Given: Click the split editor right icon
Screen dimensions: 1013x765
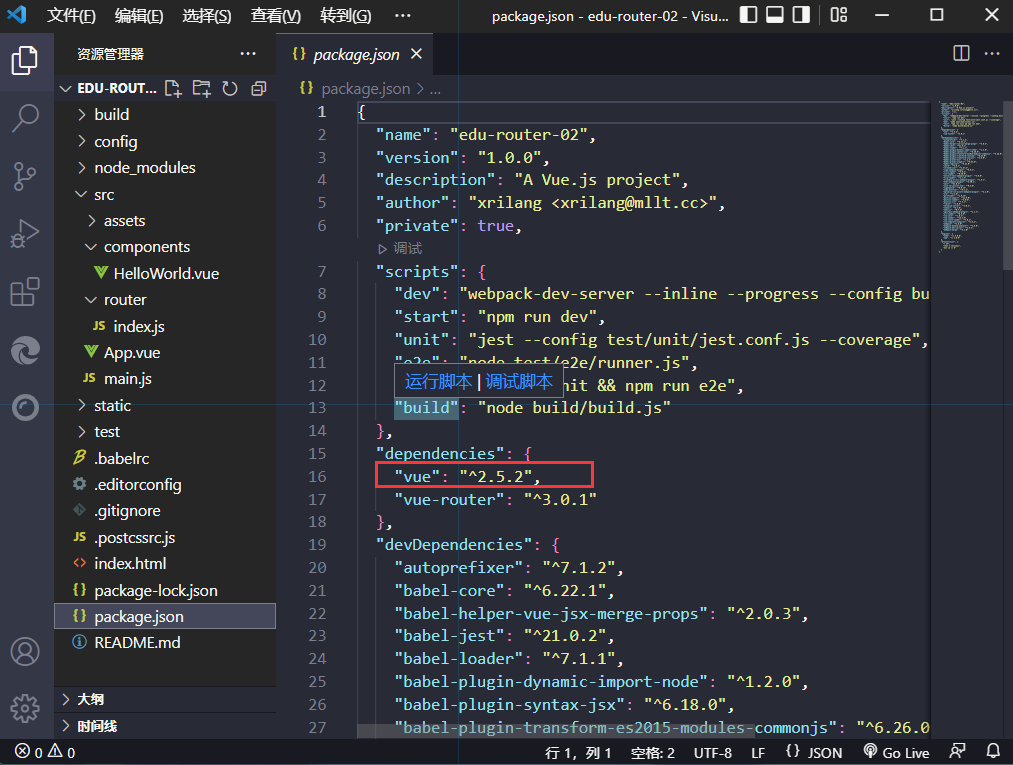Looking at the screenshot, I should coord(961,54).
